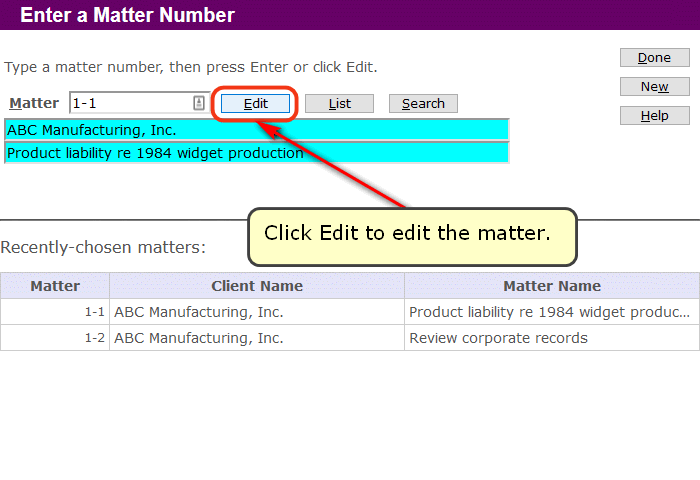Click the yellow 'Click Edit' callout bubble
700x480 pixels.
tap(412, 236)
